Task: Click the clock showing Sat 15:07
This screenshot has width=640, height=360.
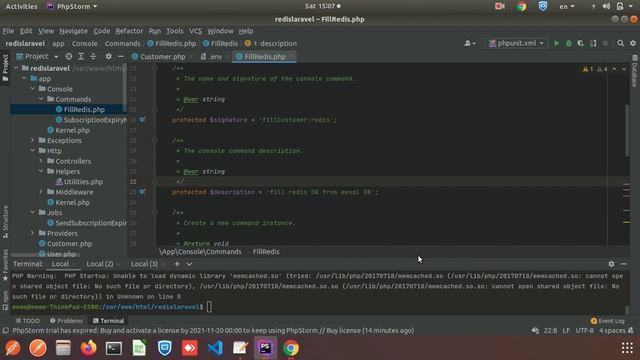Action: tap(322, 6)
